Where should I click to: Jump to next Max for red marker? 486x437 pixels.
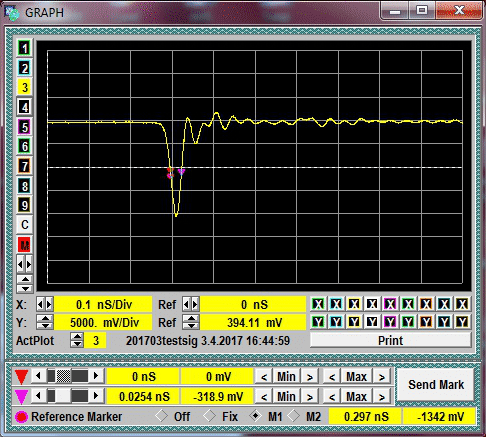pos(381,377)
